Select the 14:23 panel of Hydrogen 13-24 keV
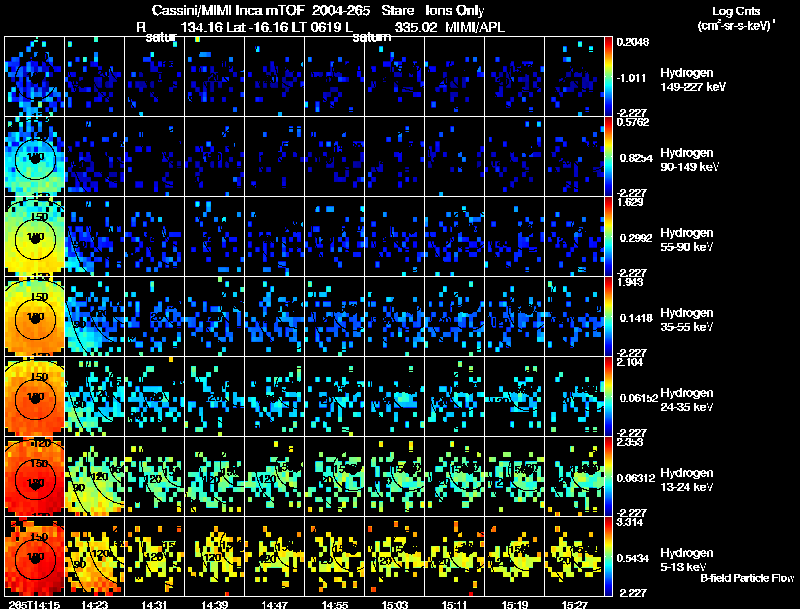The height and width of the screenshot is (609, 800). click(94, 477)
